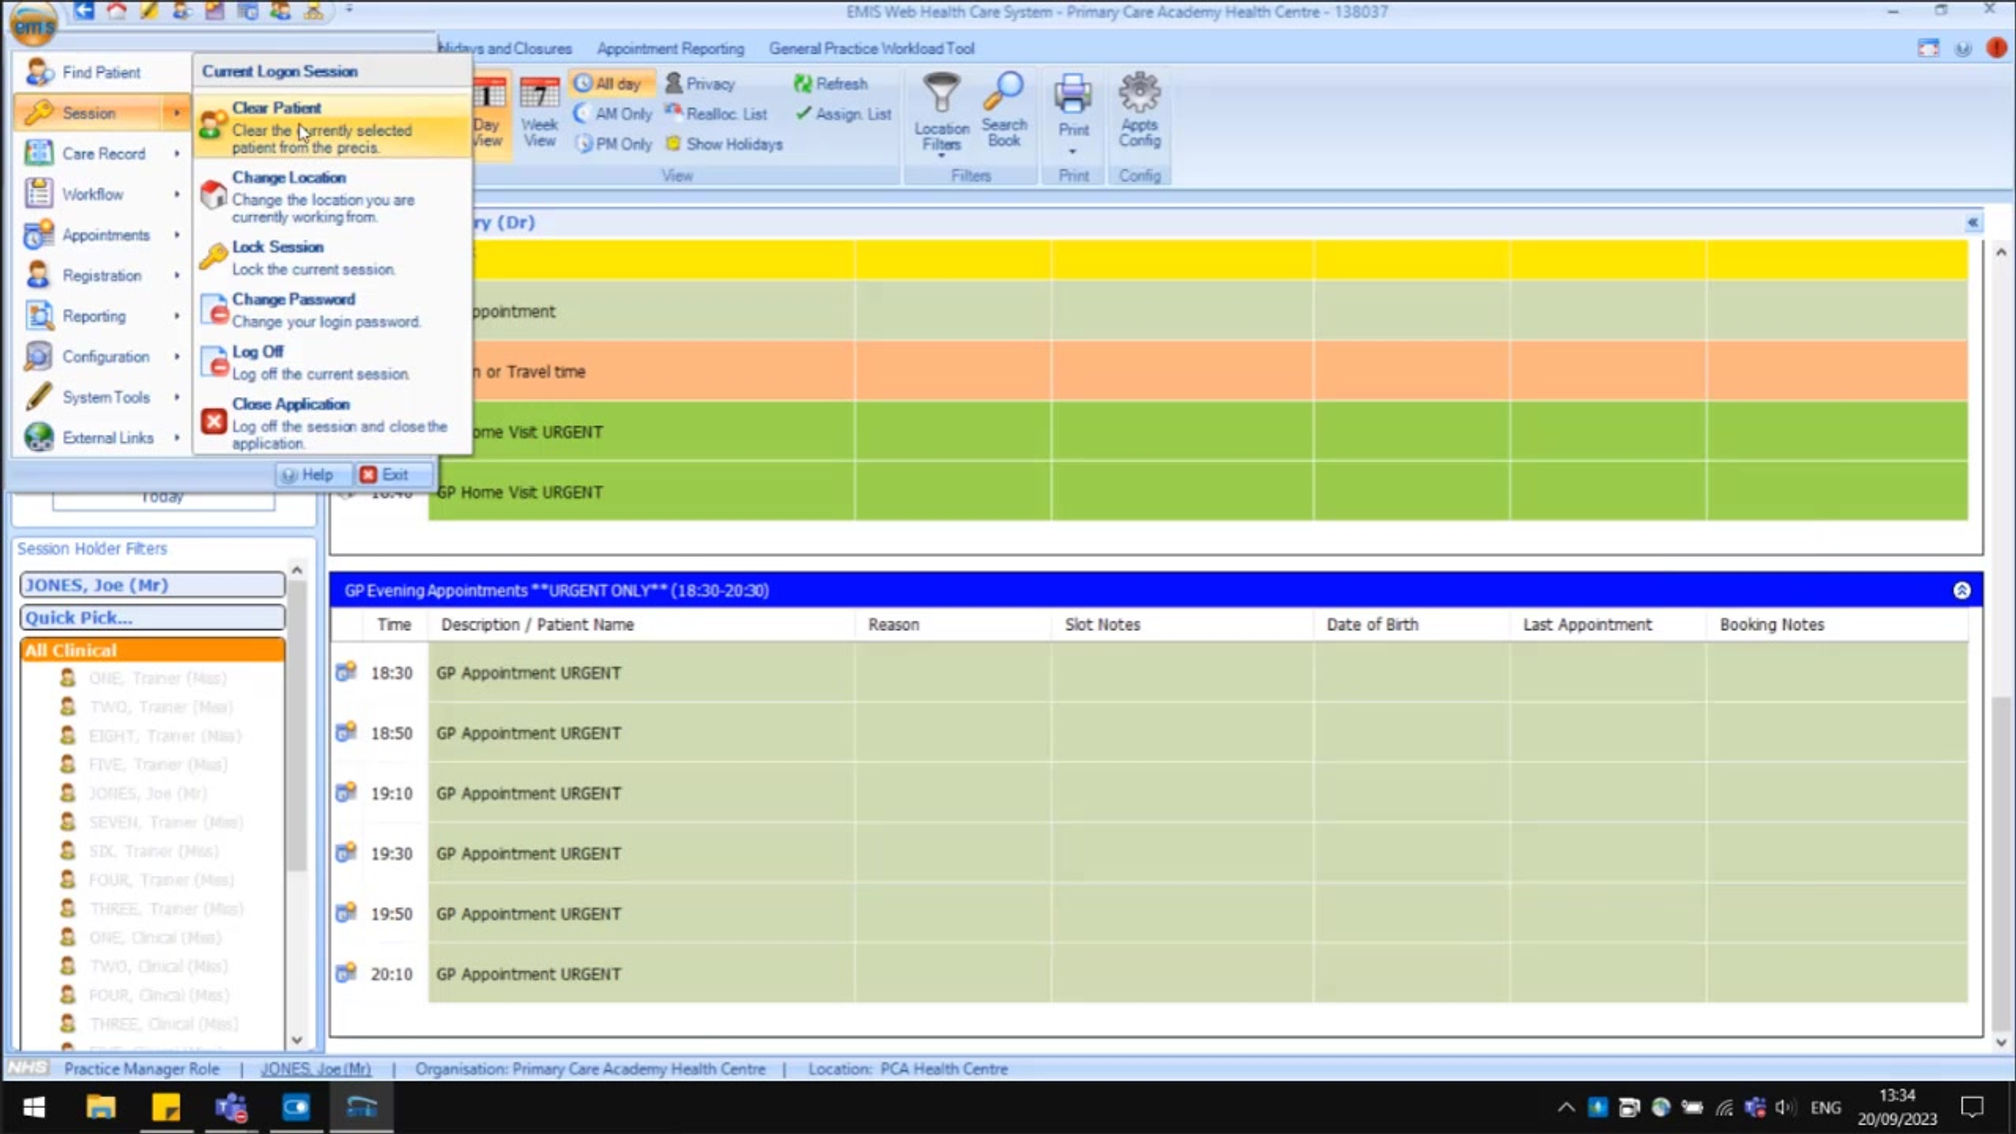
Task: Expand the External Links submenu
Action: tap(100, 437)
